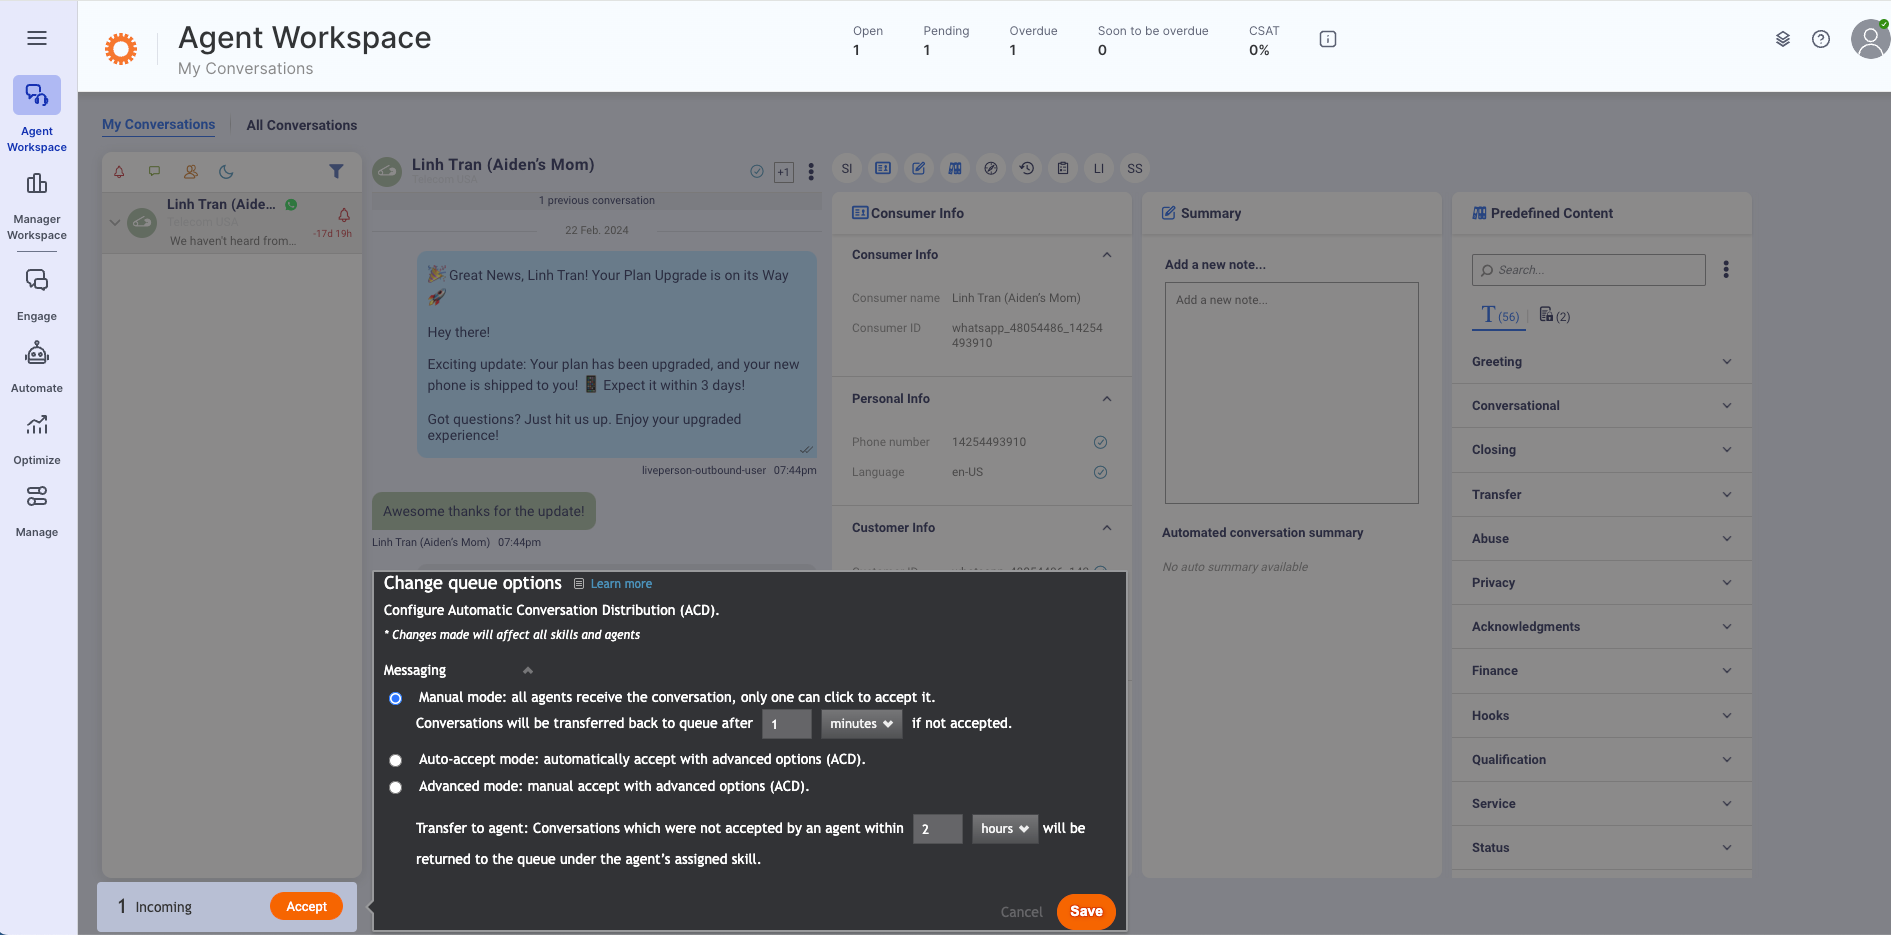
Task: Filter by people icon in list toolbar
Action: pos(190,171)
